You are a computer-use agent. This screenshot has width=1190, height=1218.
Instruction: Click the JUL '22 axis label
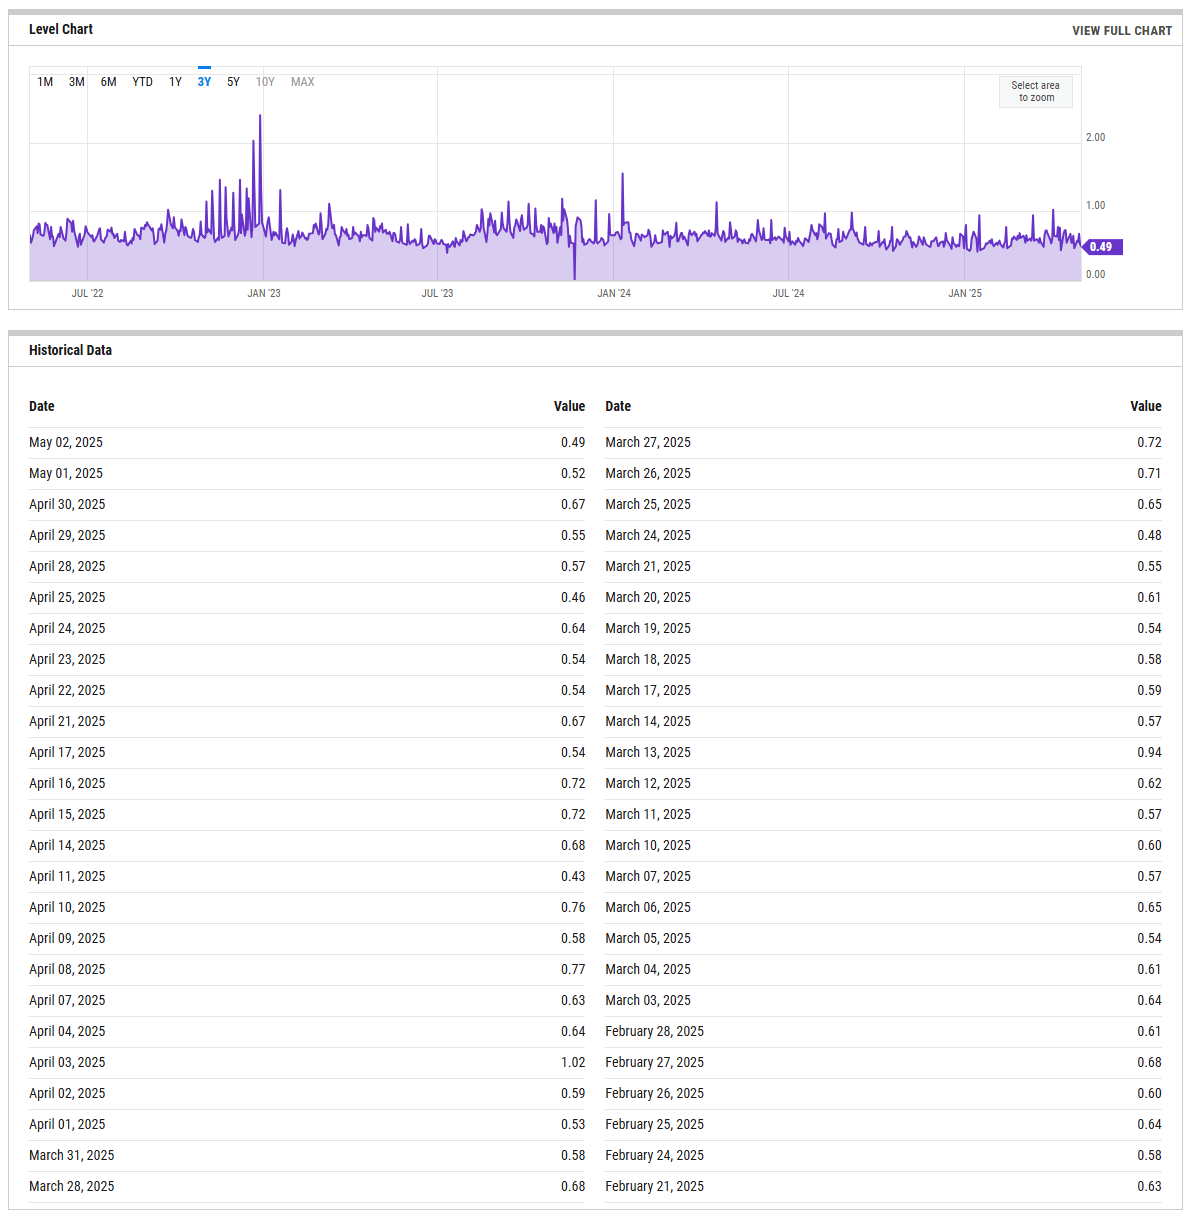(88, 293)
